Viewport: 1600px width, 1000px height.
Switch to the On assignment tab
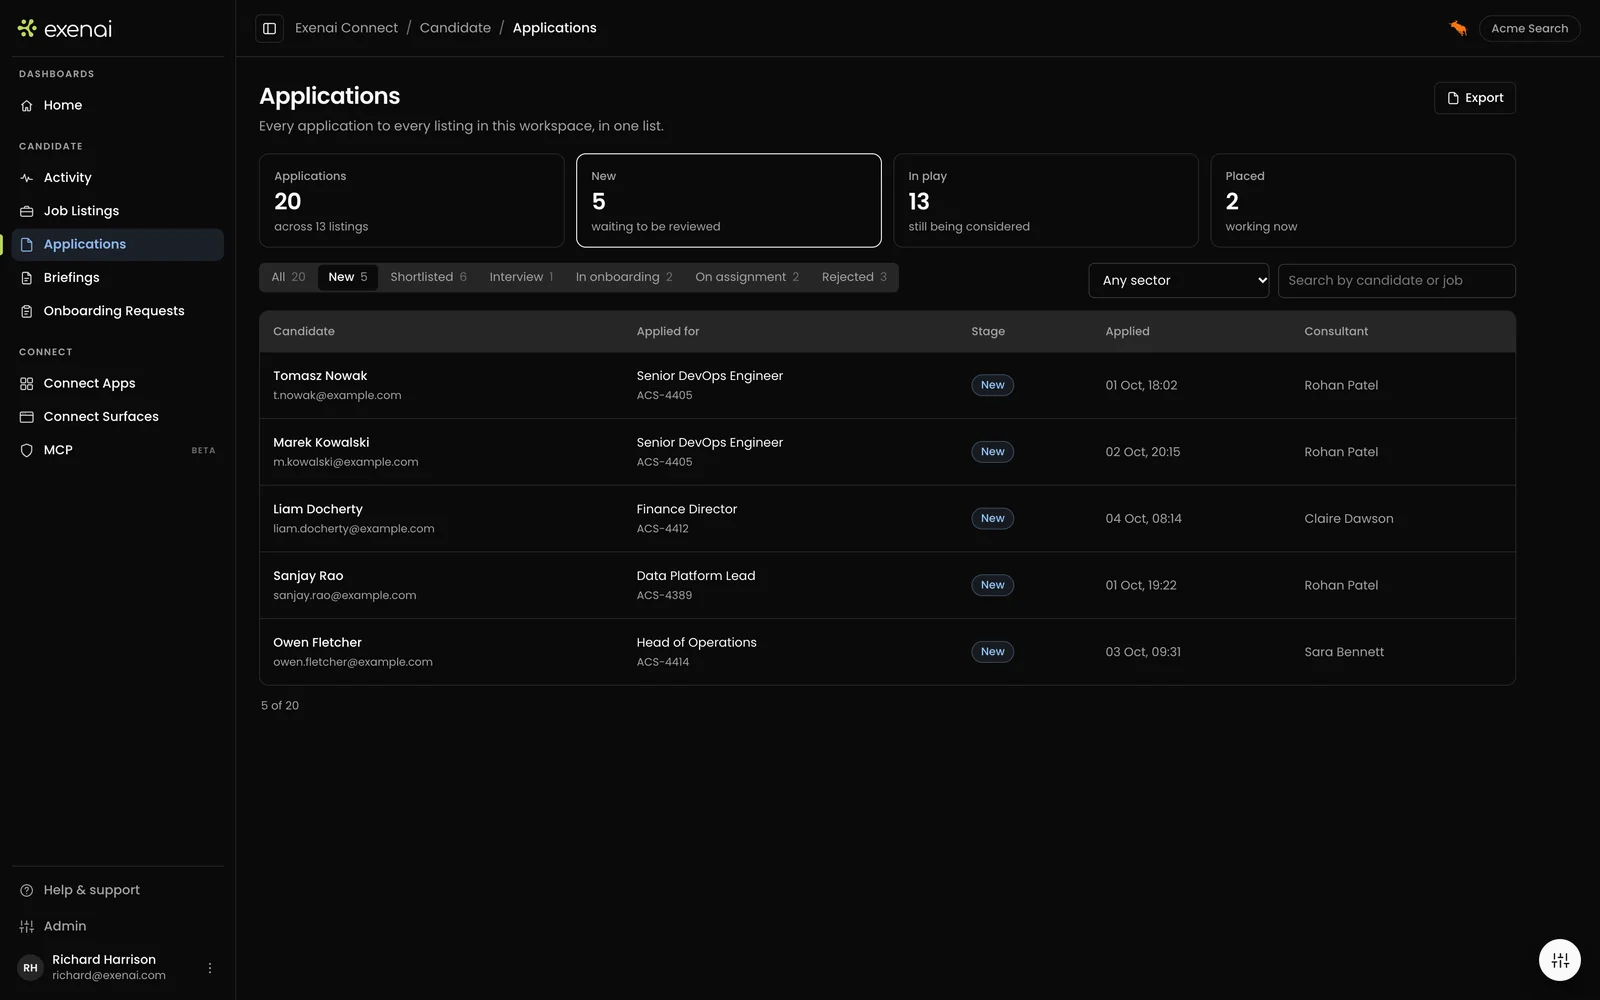[747, 277]
